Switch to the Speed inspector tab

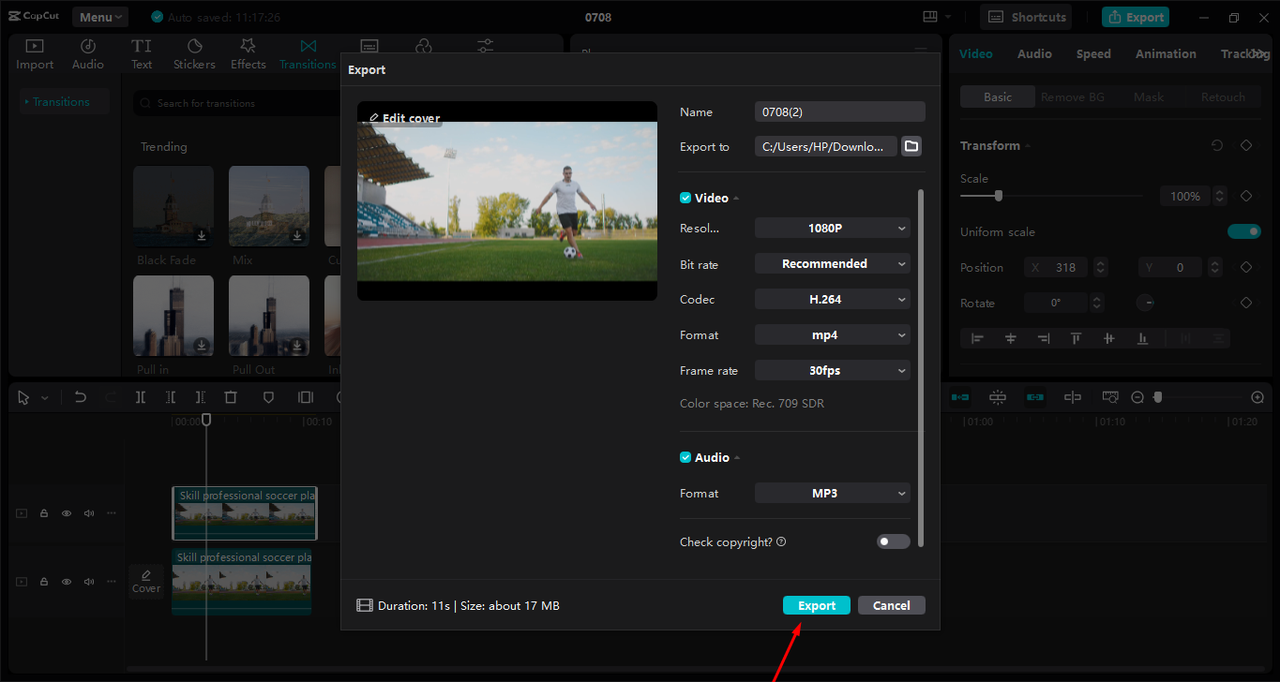[x=1093, y=54]
